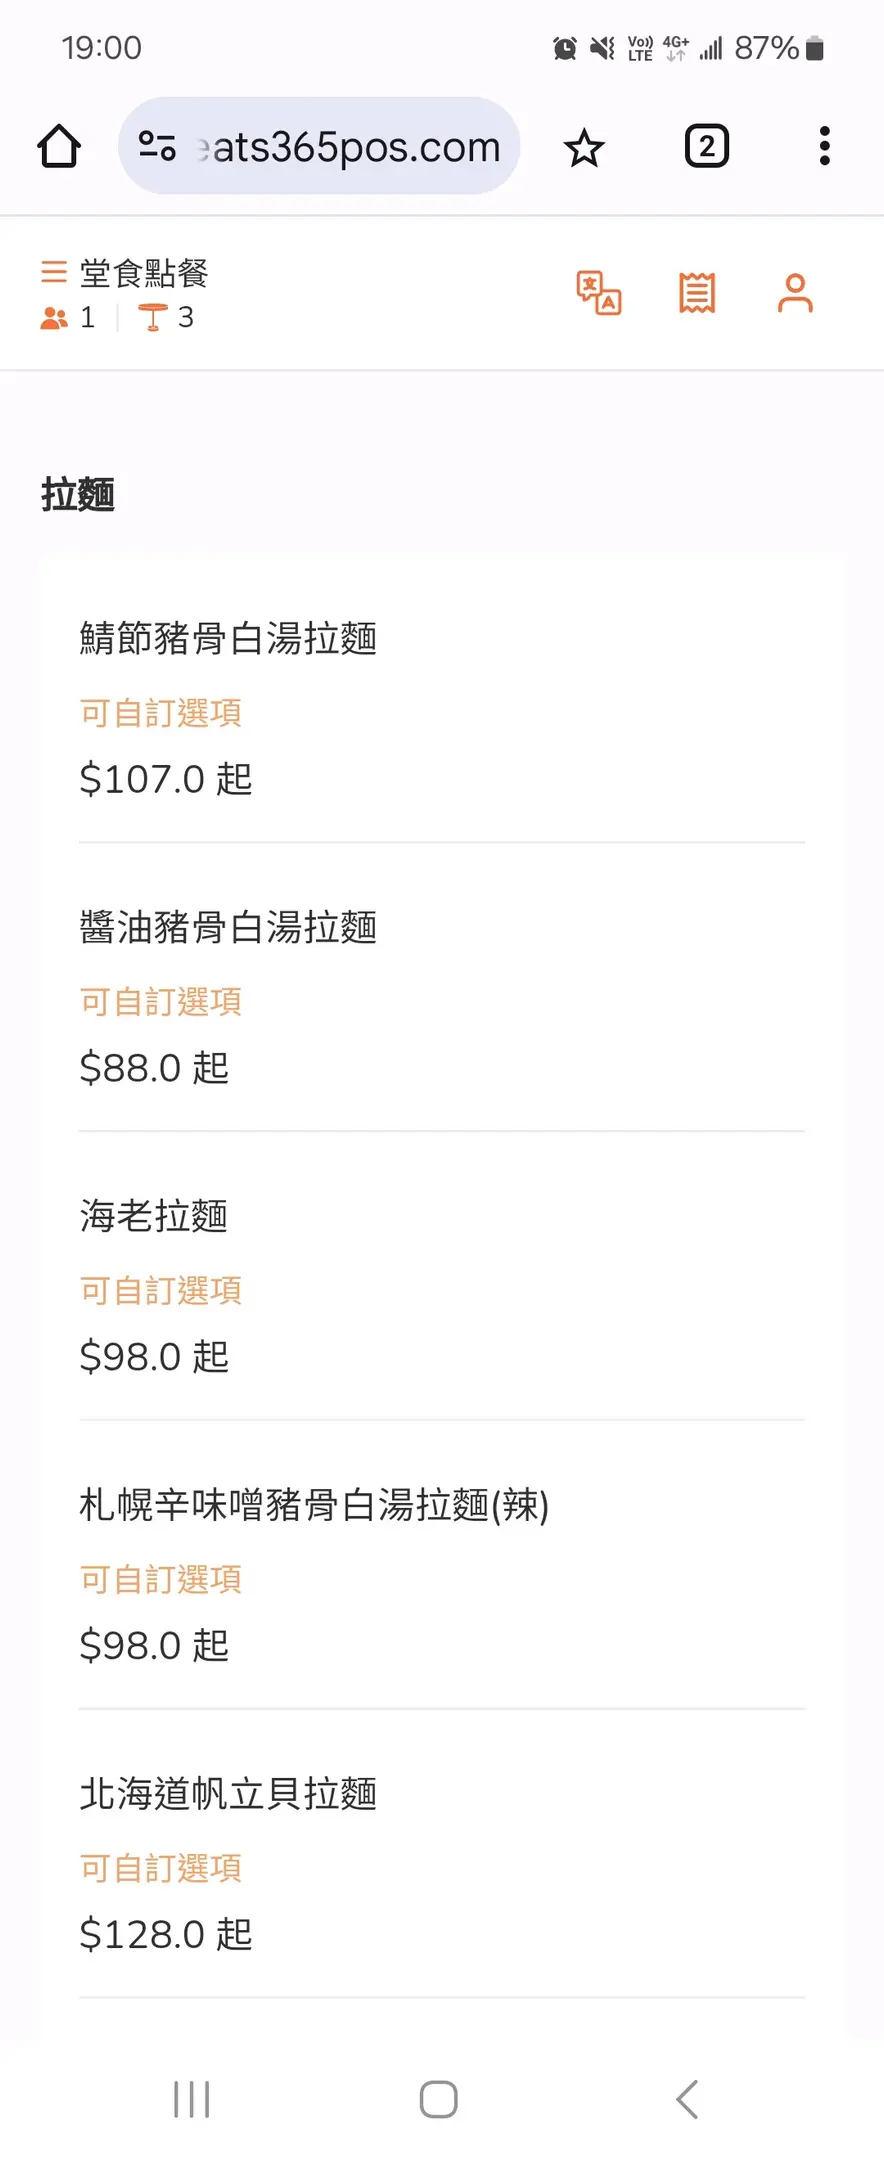Screen dimensions: 884x2160
Task: Open the browser tab switcher
Action: coord(706,147)
